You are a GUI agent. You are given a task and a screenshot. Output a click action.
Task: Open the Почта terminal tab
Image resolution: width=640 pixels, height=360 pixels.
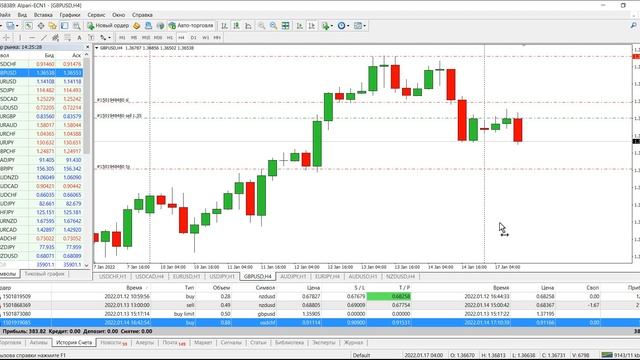click(x=173, y=343)
